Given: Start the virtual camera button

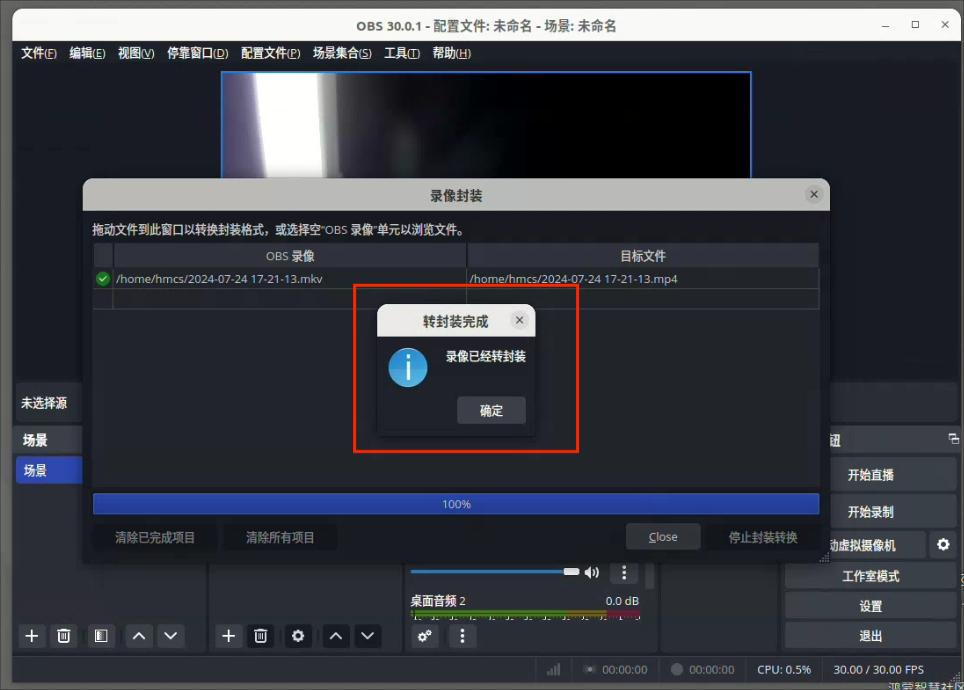Looking at the screenshot, I should click(877, 545).
